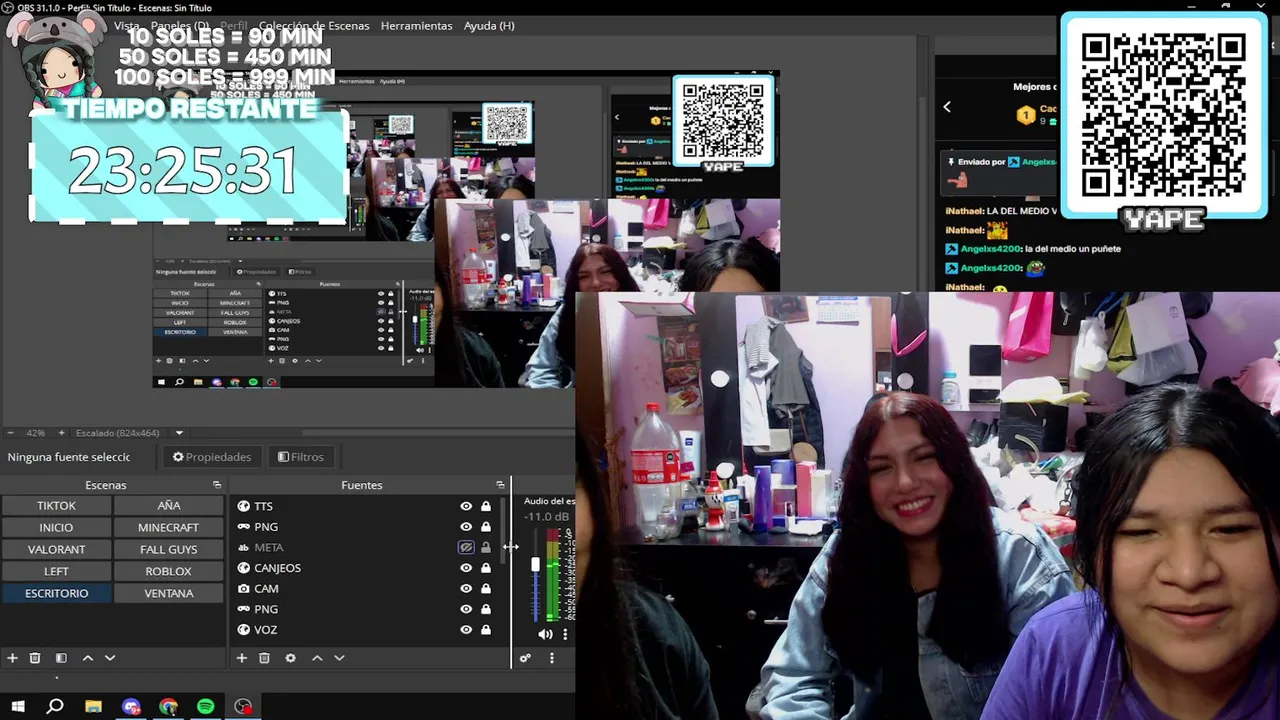Click the Propiedades button
1280x720 pixels.
tap(211, 457)
